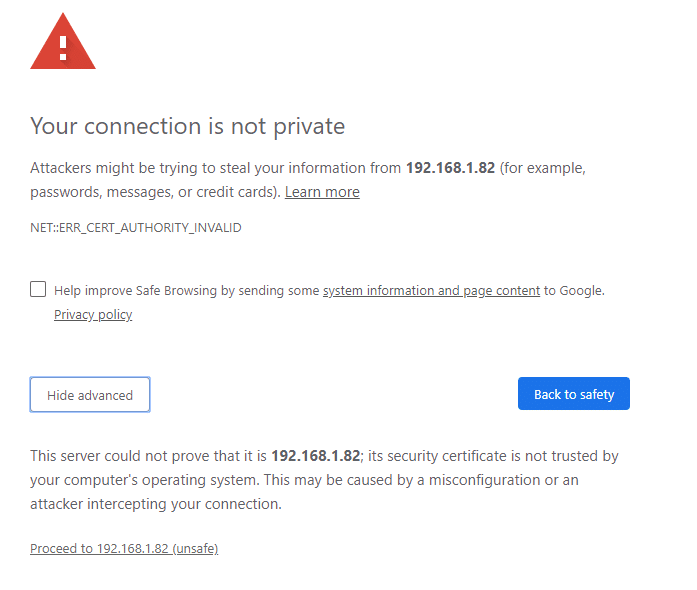Click the 'Help improve Safe Browsing' label text
Viewport: 697px width, 590px height.
pos(187,291)
